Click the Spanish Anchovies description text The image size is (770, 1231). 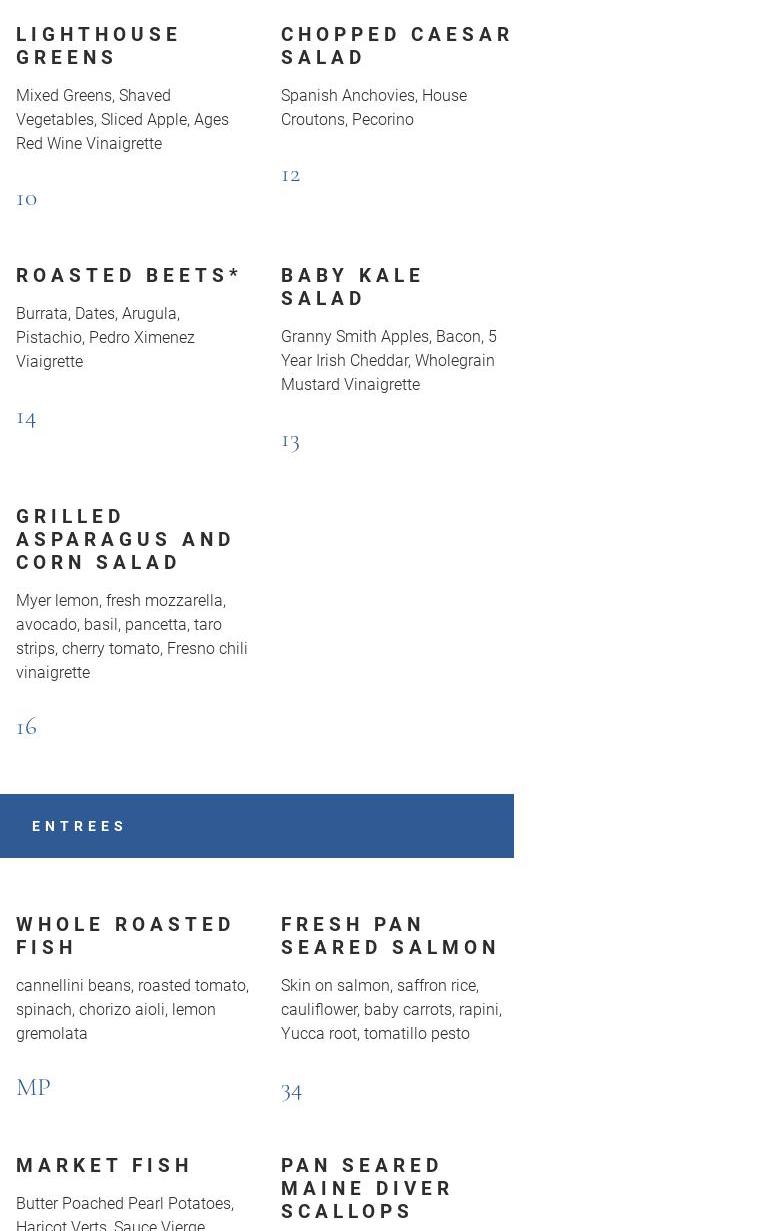point(373,107)
